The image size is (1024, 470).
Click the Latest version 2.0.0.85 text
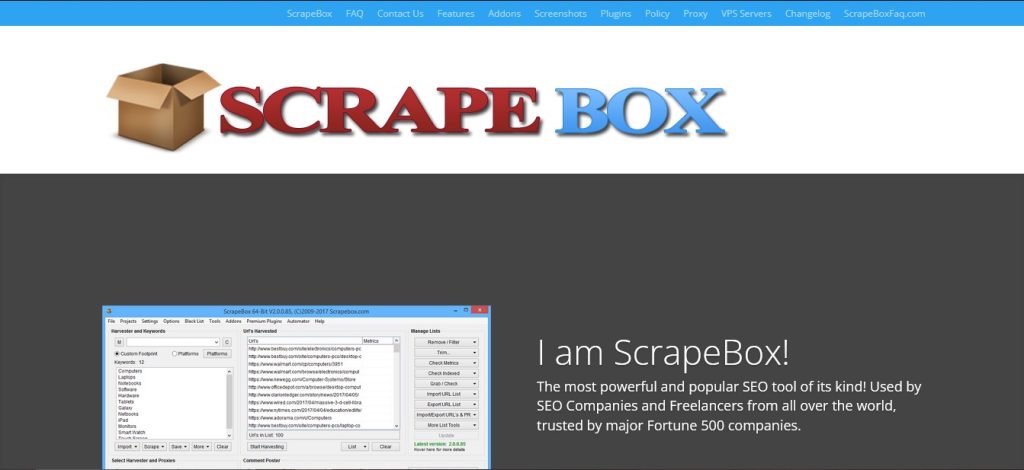tap(440, 444)
